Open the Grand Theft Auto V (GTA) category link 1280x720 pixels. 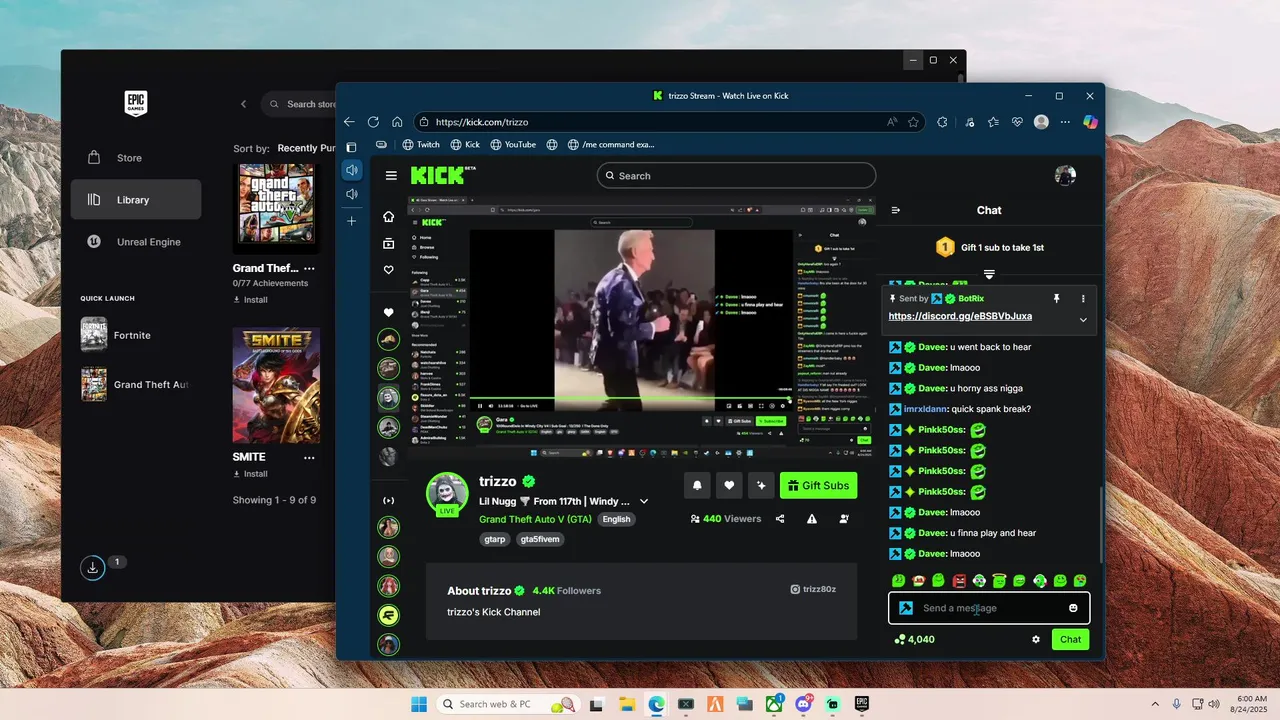(x=535, y=519)
